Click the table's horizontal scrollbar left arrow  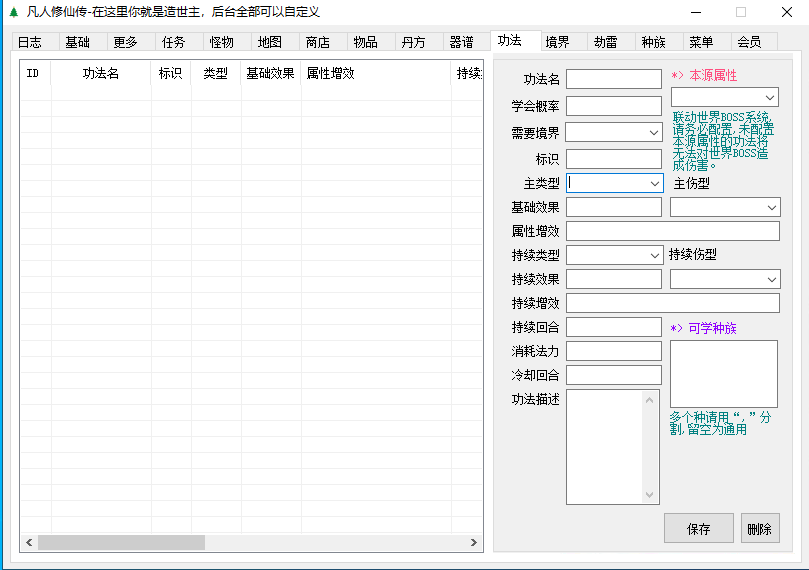coord(29,542)
